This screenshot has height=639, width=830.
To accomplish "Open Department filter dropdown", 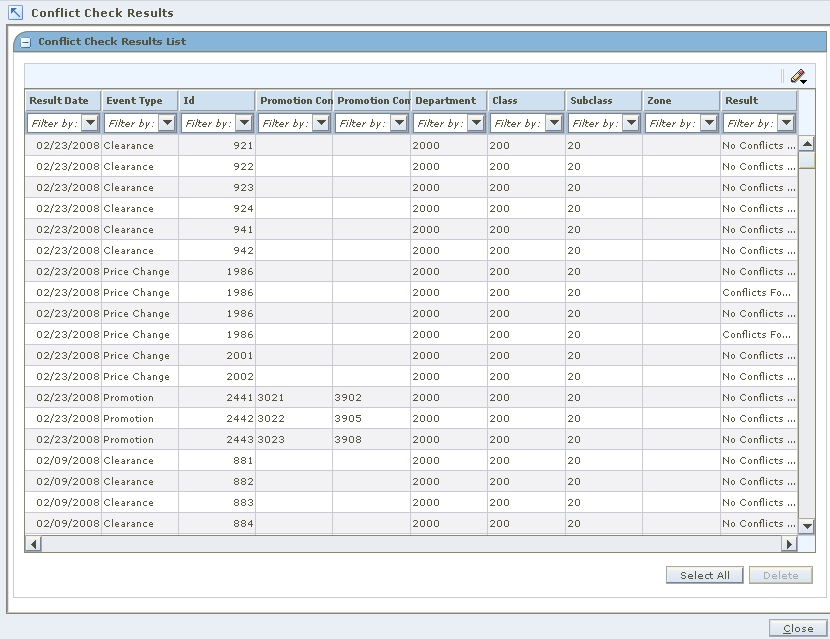I will 476,123.
